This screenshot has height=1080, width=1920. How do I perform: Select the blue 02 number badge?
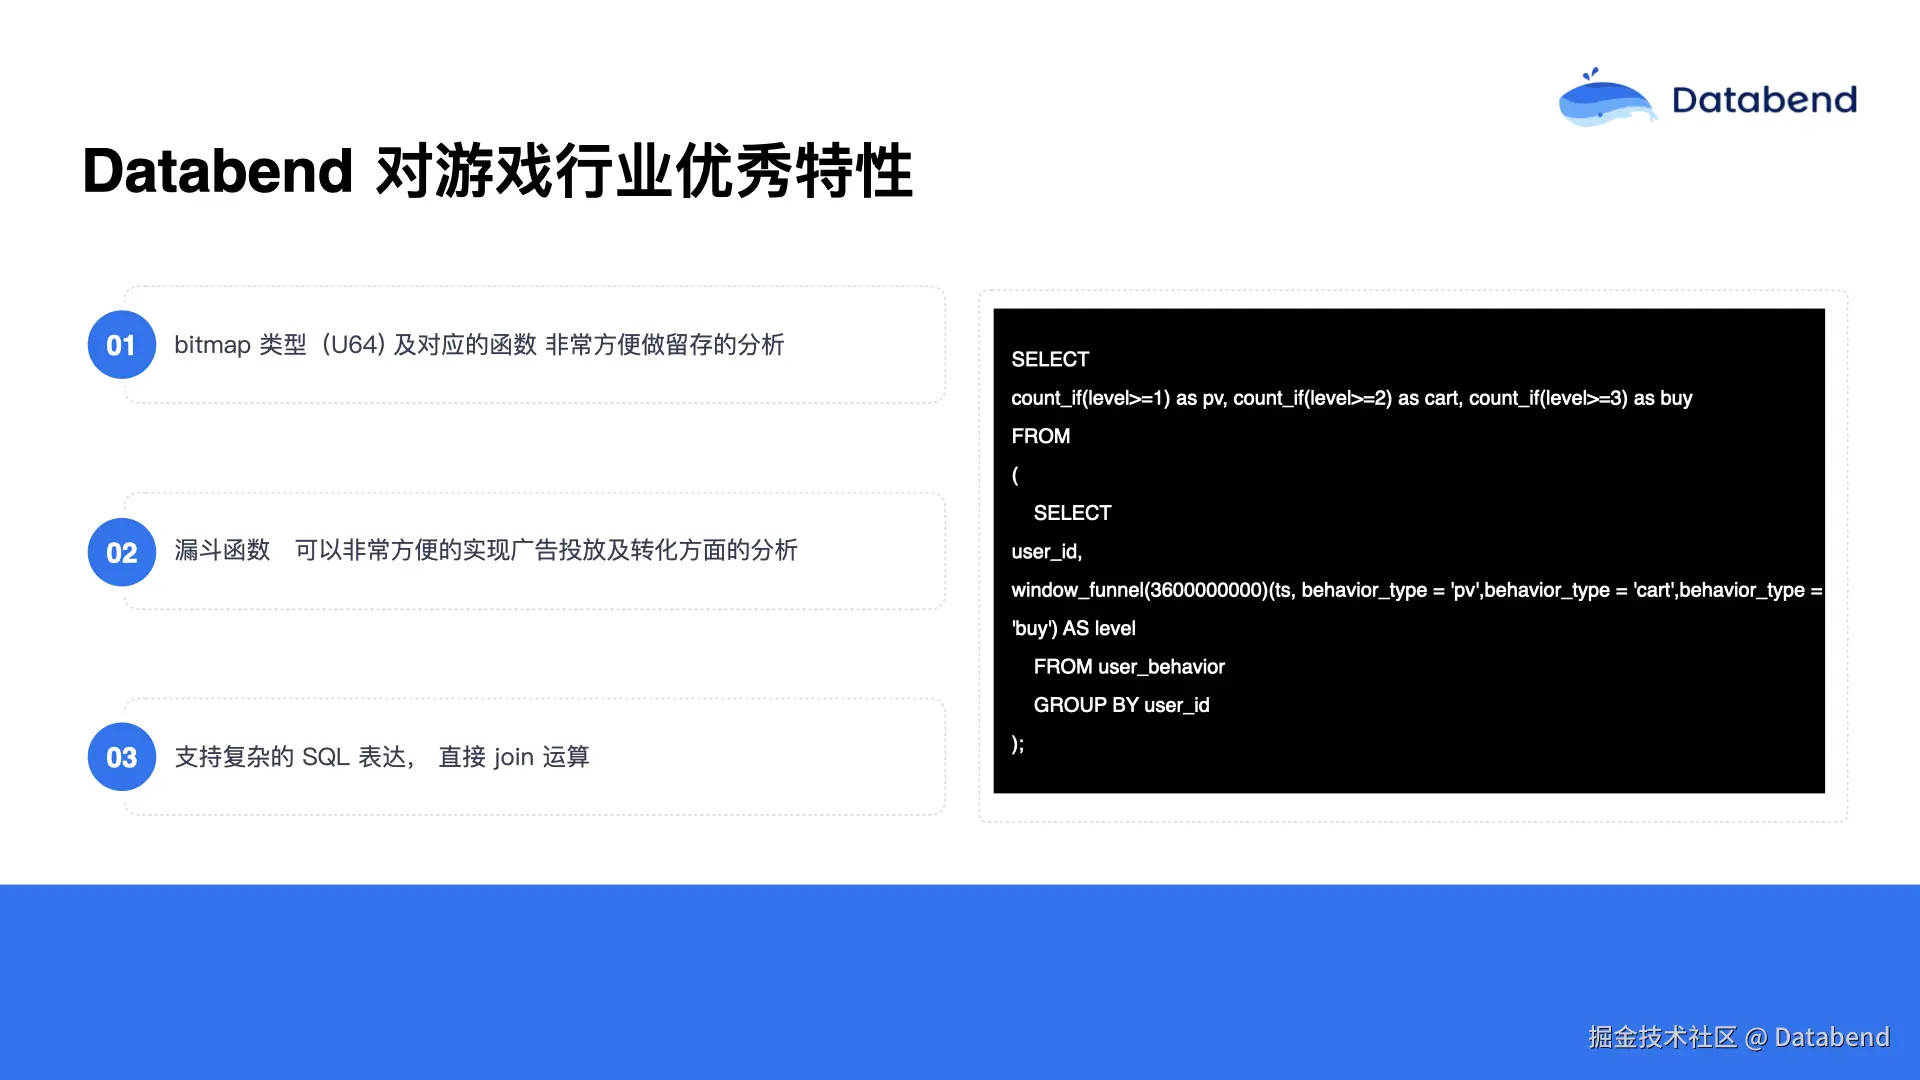coord(121,552)
